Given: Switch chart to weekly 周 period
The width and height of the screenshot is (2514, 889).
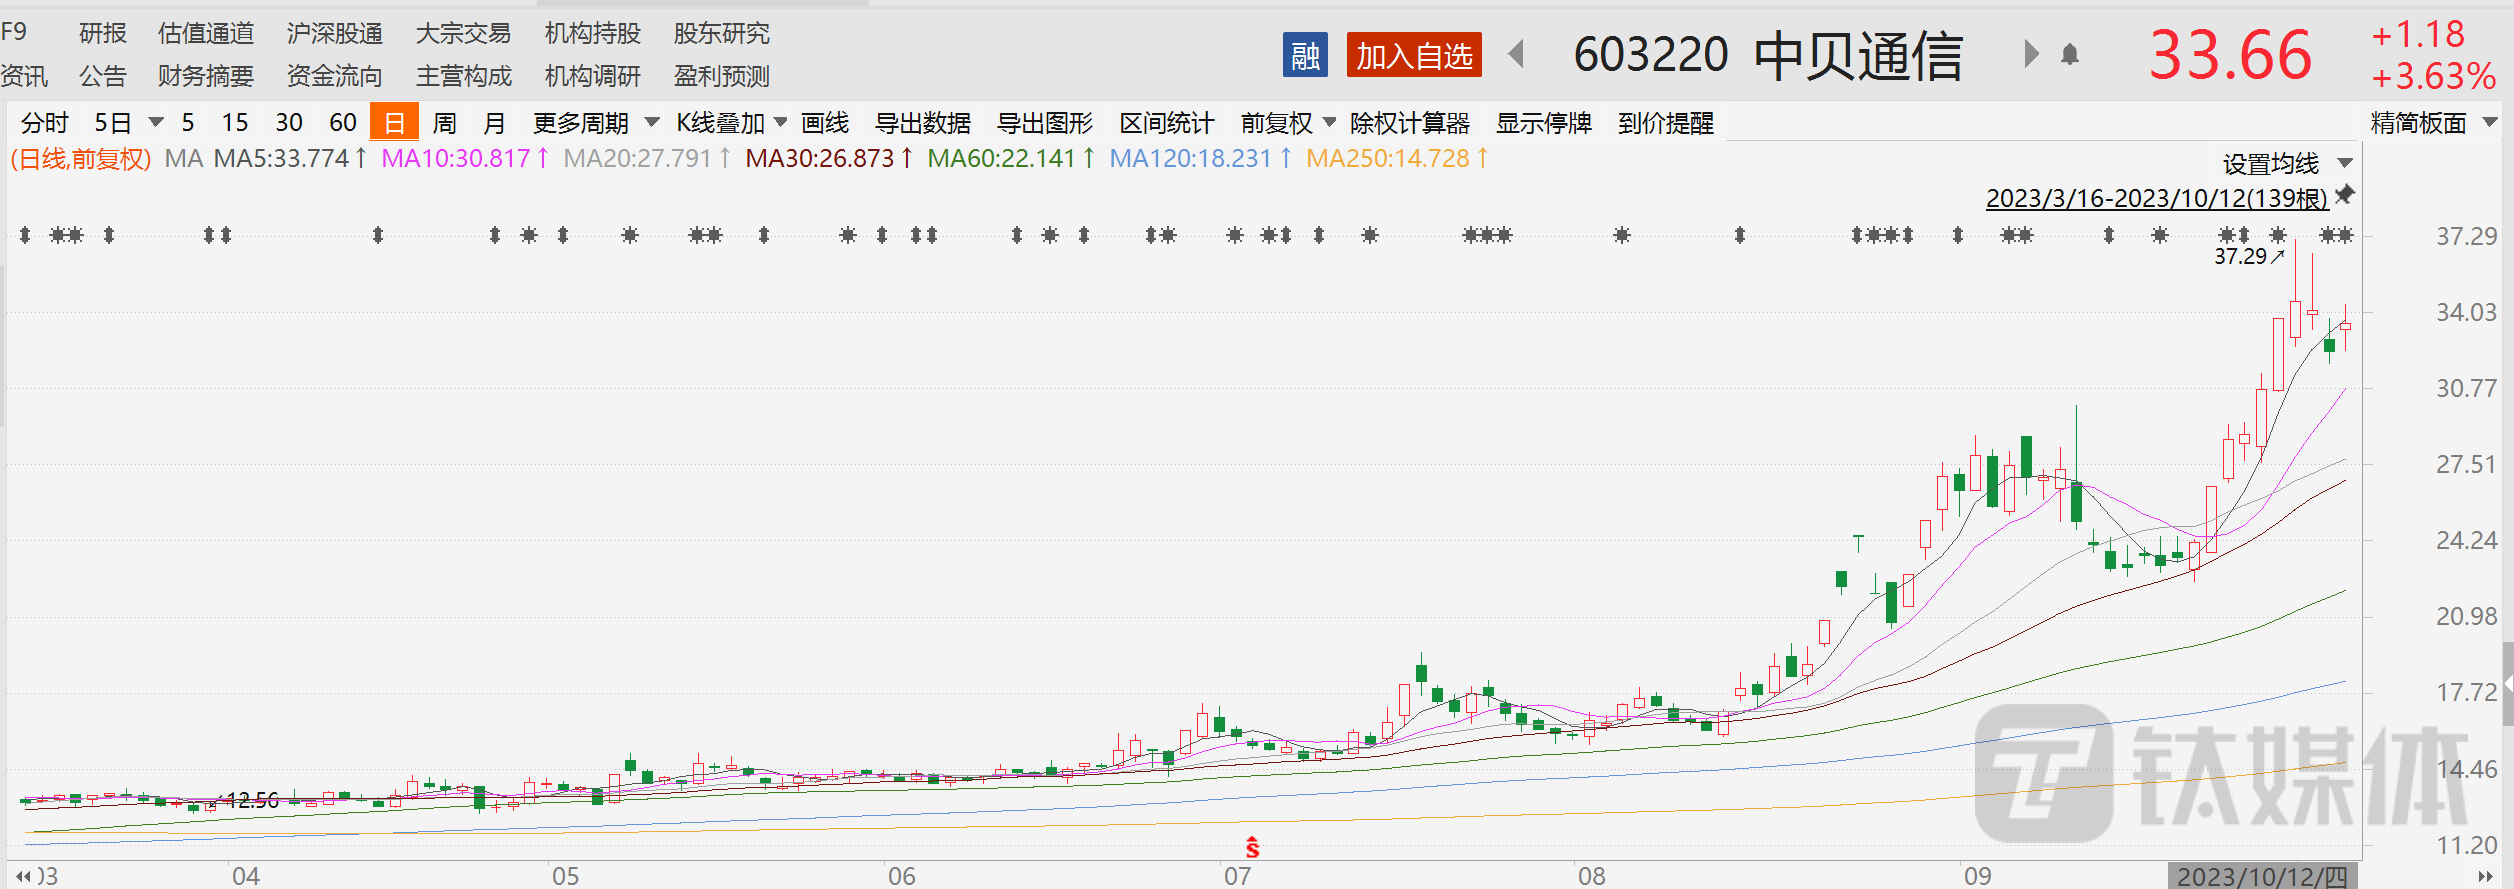Looking at the screenshot, I should click(444, 123).
